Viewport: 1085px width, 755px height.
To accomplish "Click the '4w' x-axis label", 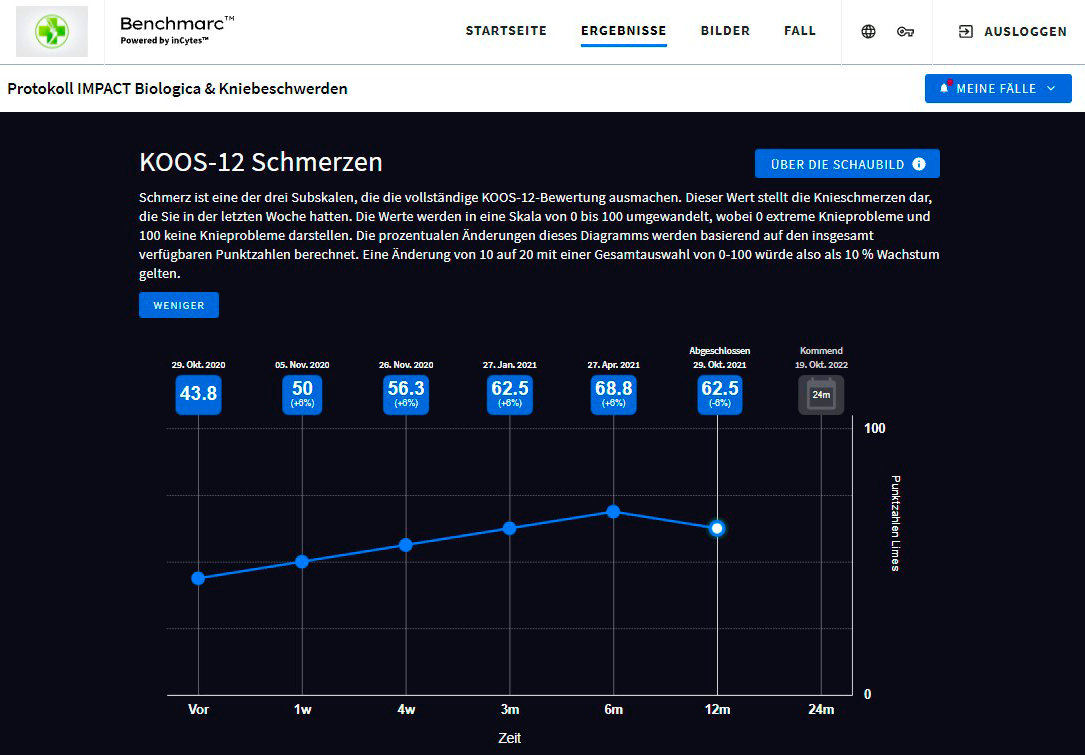I will pos(406,709).
